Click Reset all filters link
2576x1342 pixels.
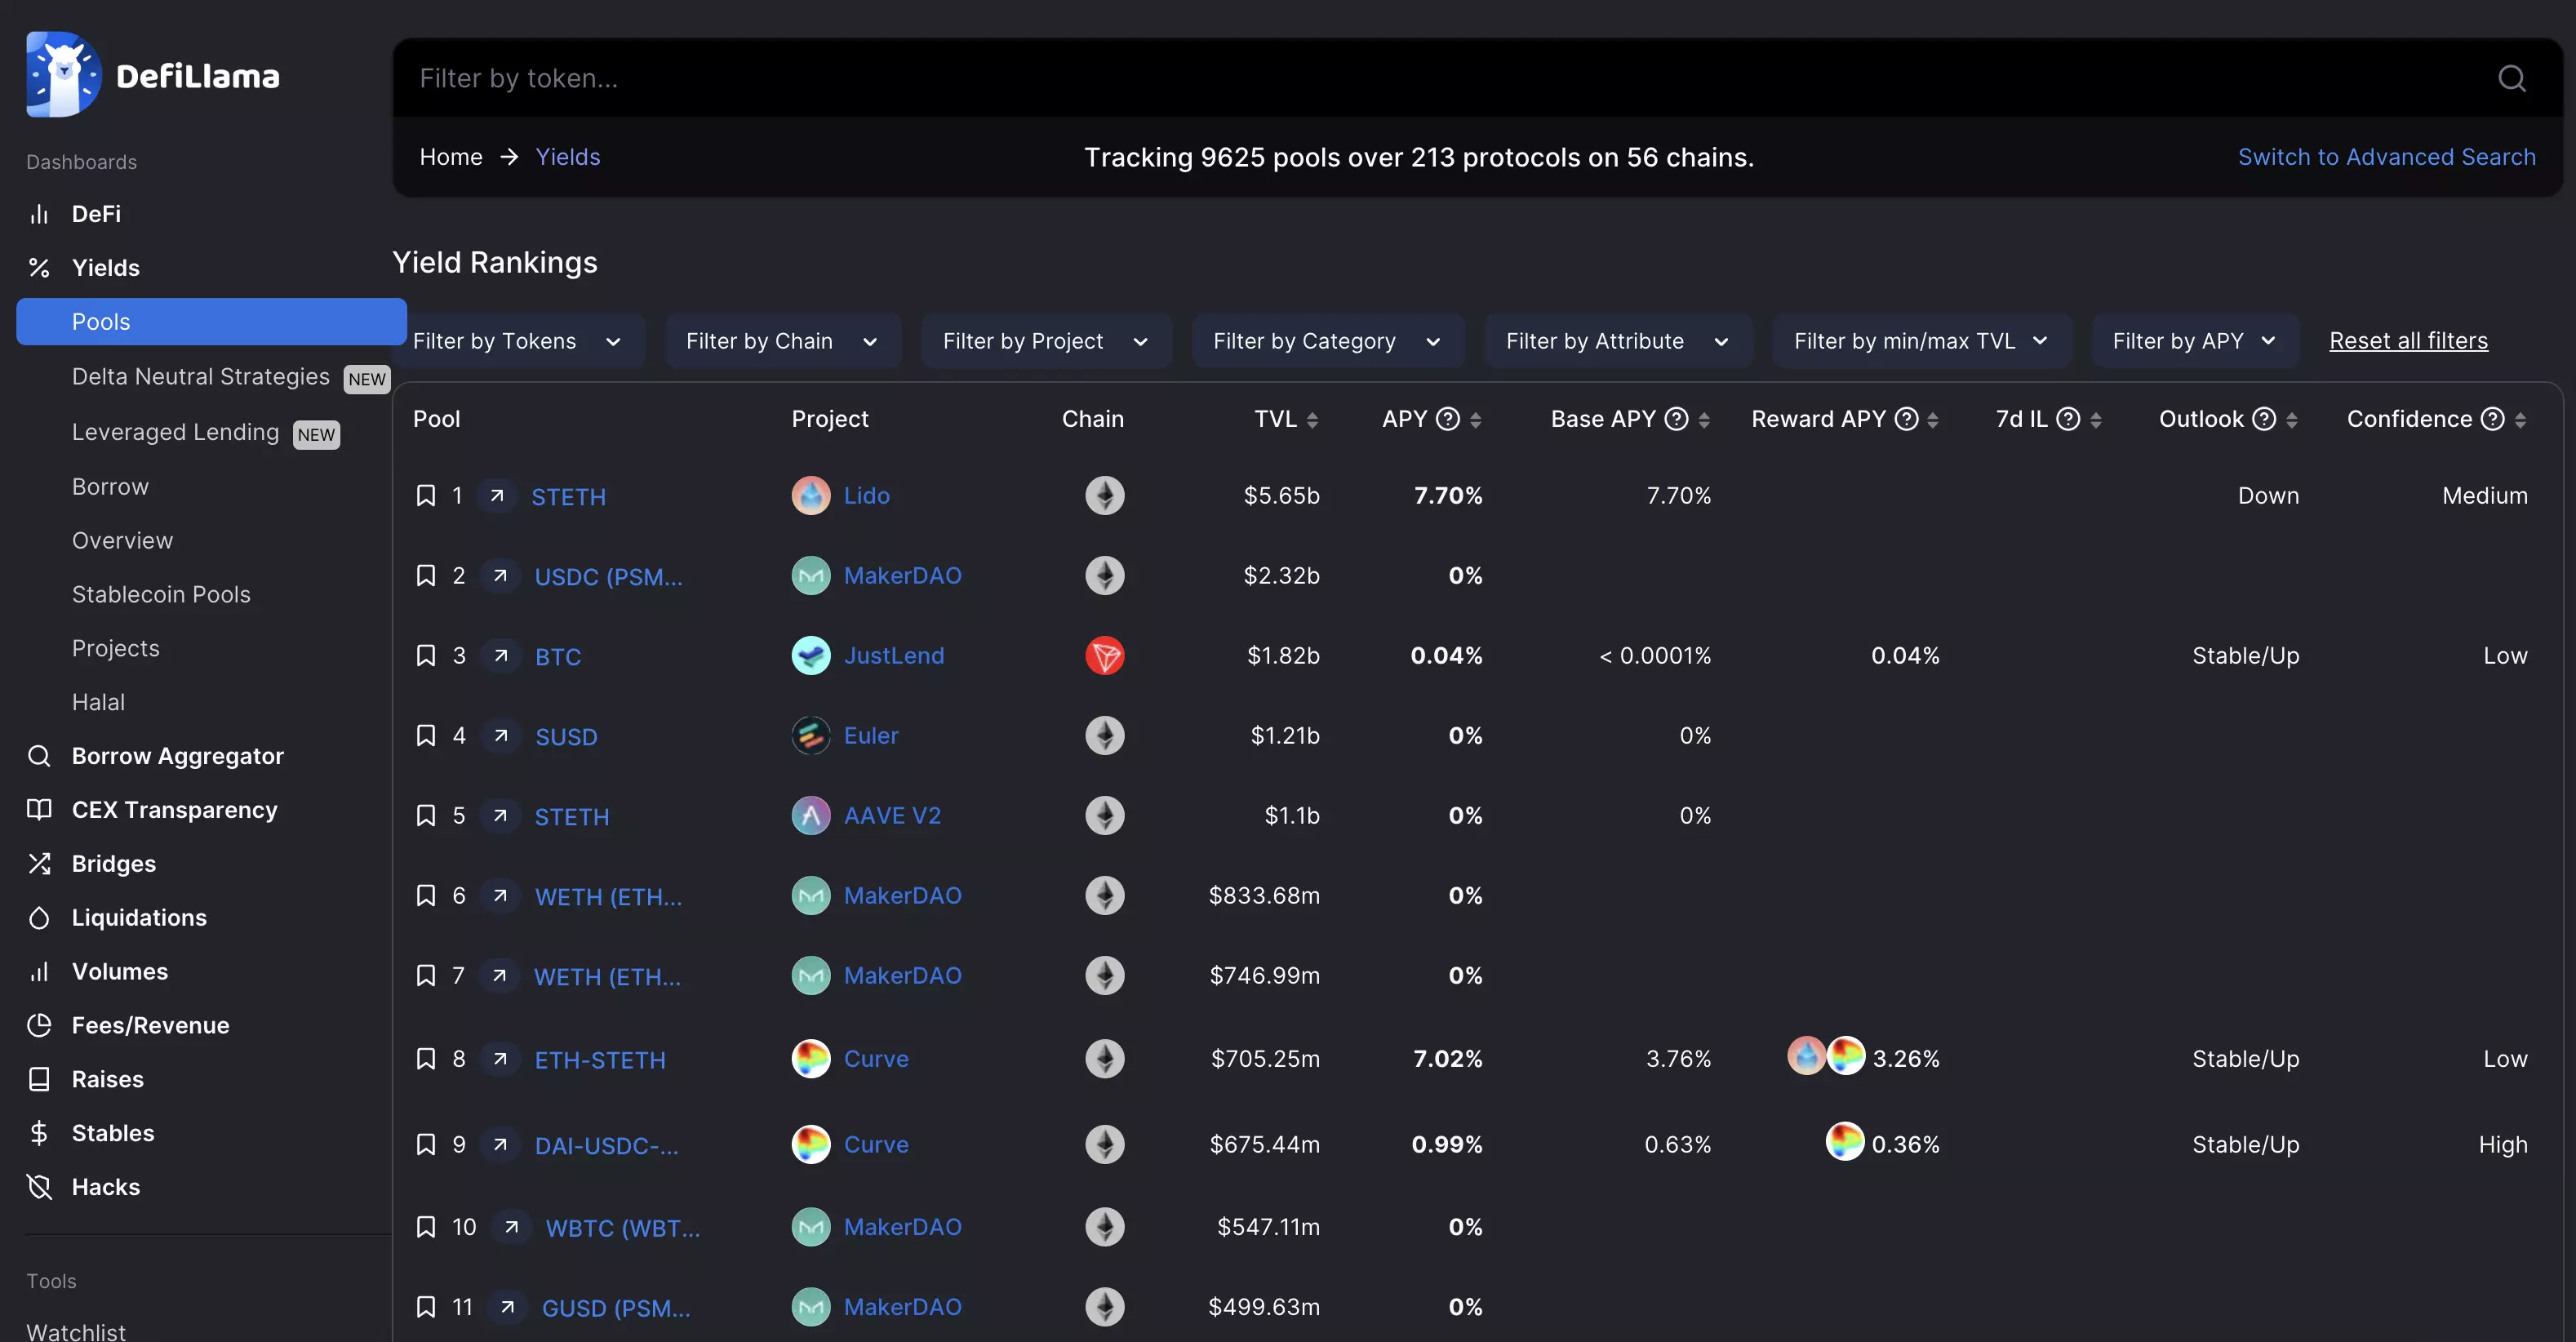[x=2408, y=341]
